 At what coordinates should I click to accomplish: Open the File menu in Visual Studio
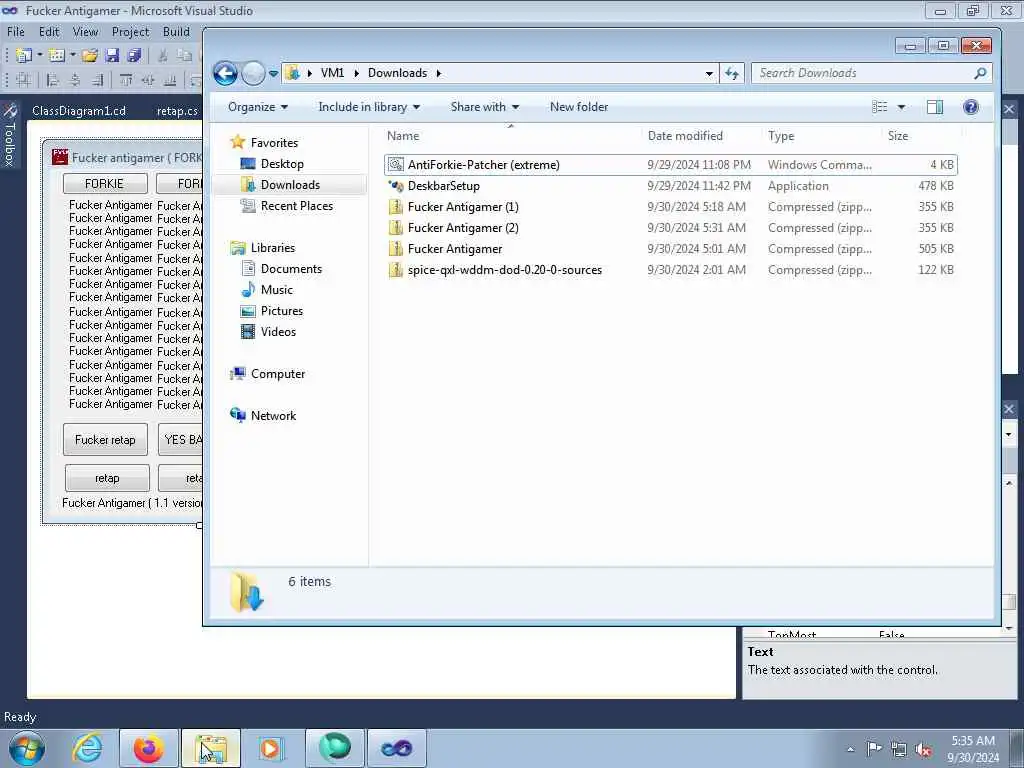click(x=16, y=31)
